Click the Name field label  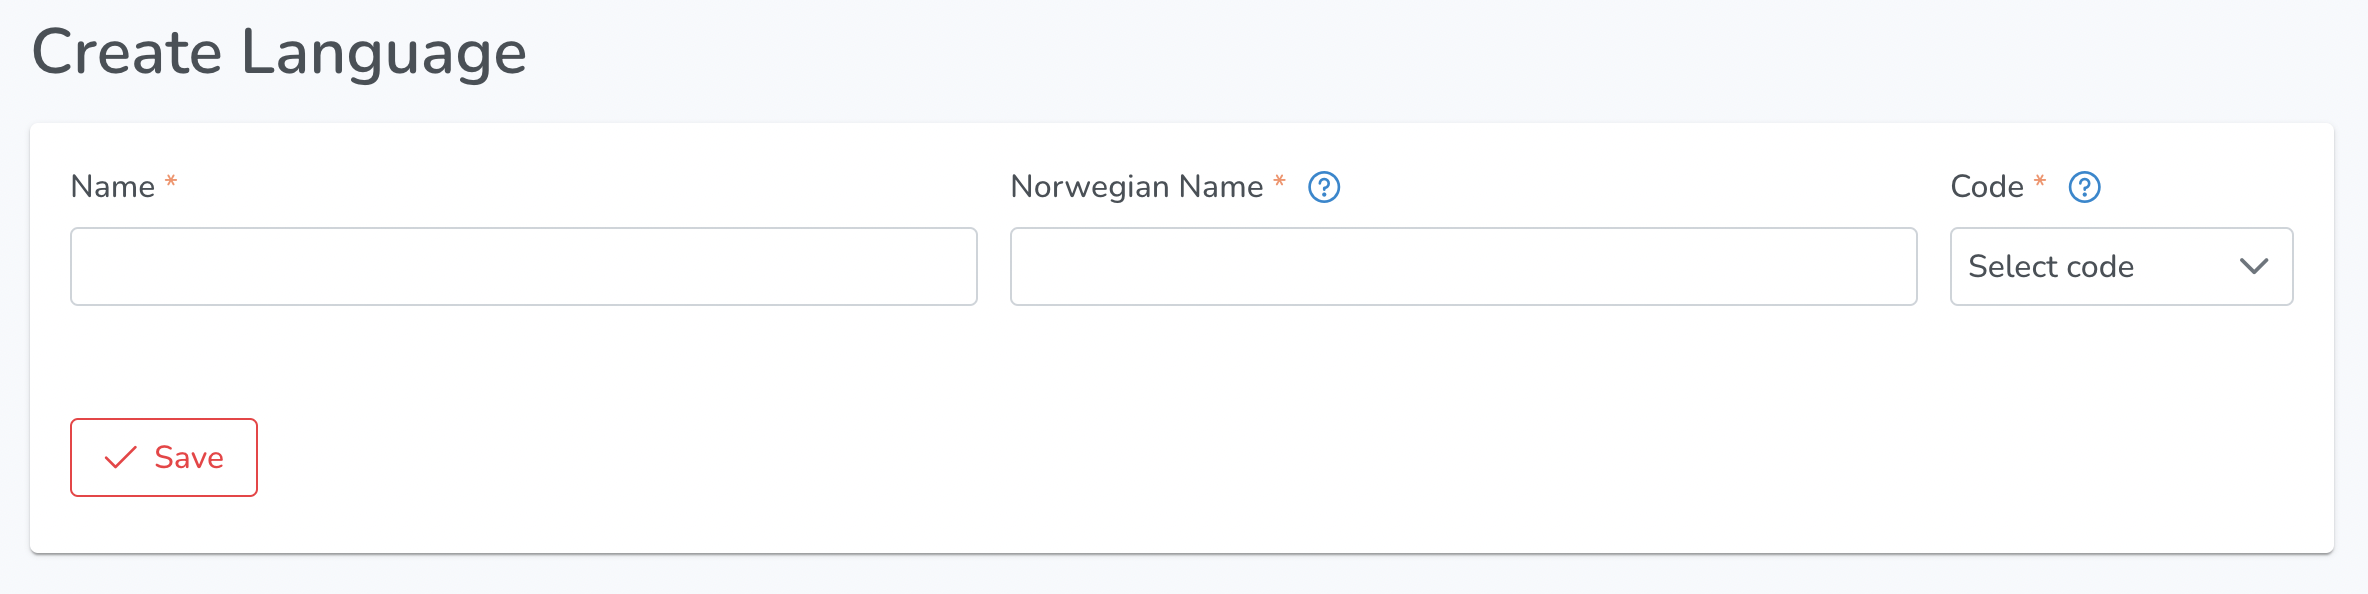point(113,187)
